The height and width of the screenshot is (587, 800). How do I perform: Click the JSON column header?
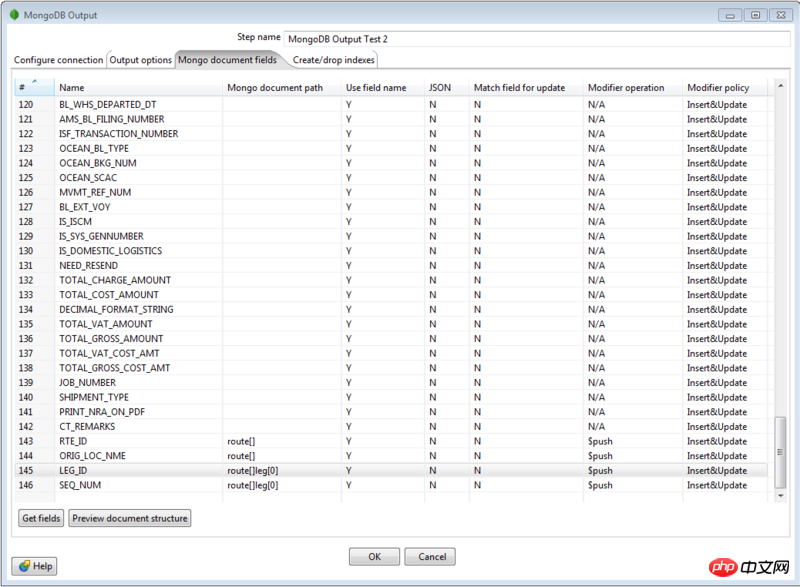tap(447, 87)
